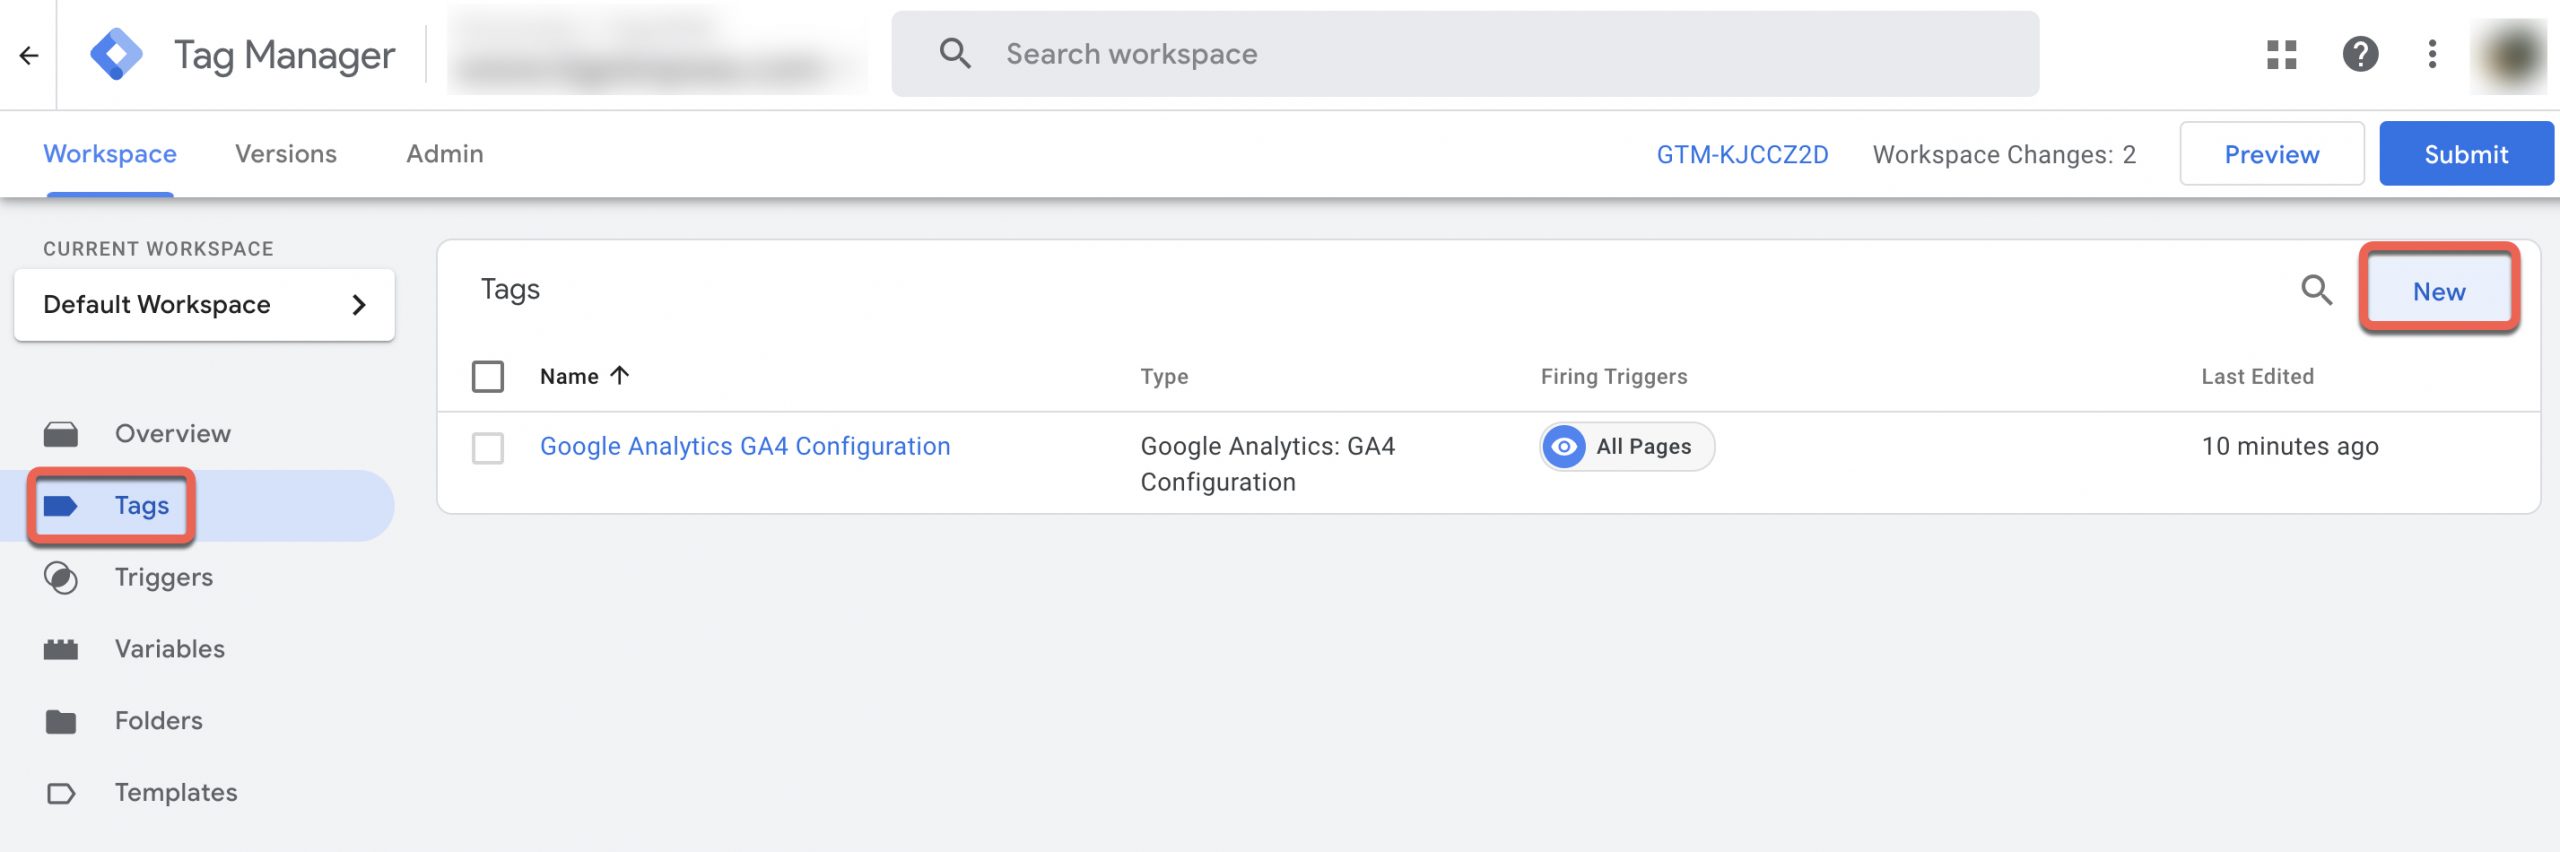2560x852 pixels.
Task: Click the 'Google Analytics: GA4 Configuration' type cell
Action: (1267, 464)
